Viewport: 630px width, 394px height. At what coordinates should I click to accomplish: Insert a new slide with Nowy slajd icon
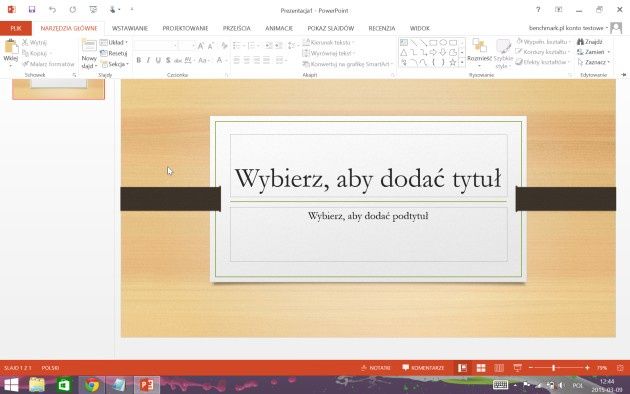[x=89, y=46]
